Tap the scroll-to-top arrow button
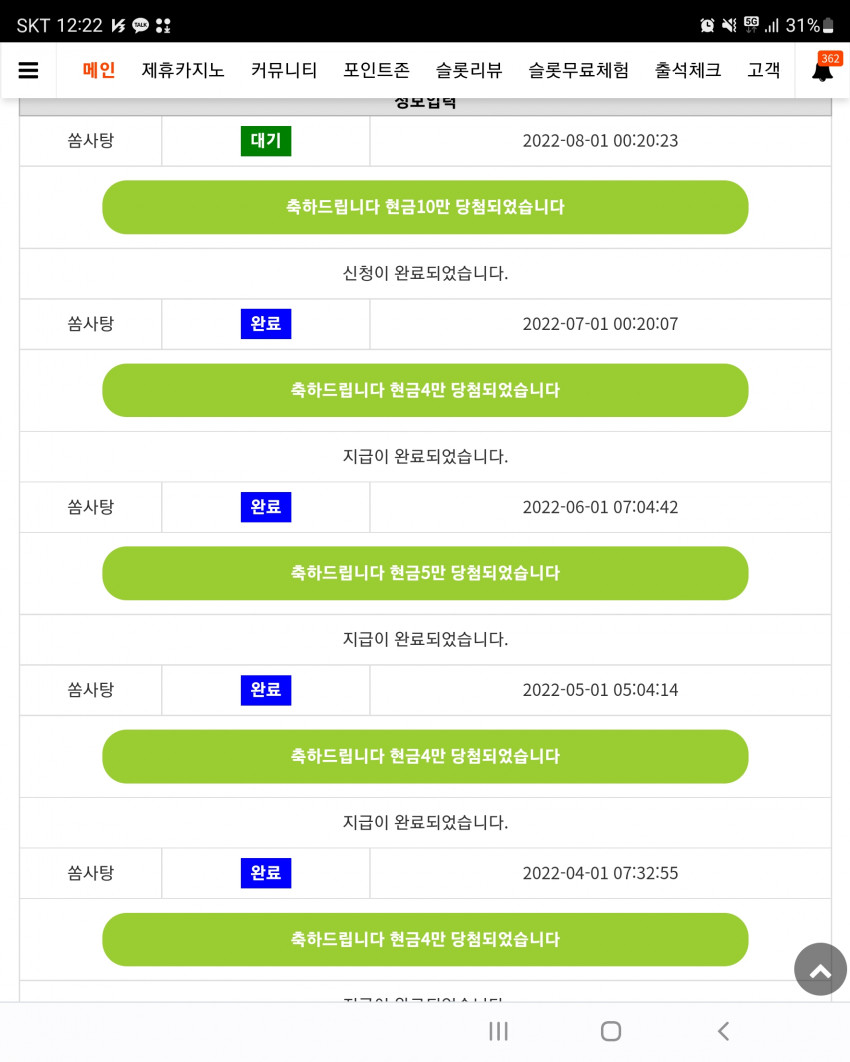 (x=820, y=969)
